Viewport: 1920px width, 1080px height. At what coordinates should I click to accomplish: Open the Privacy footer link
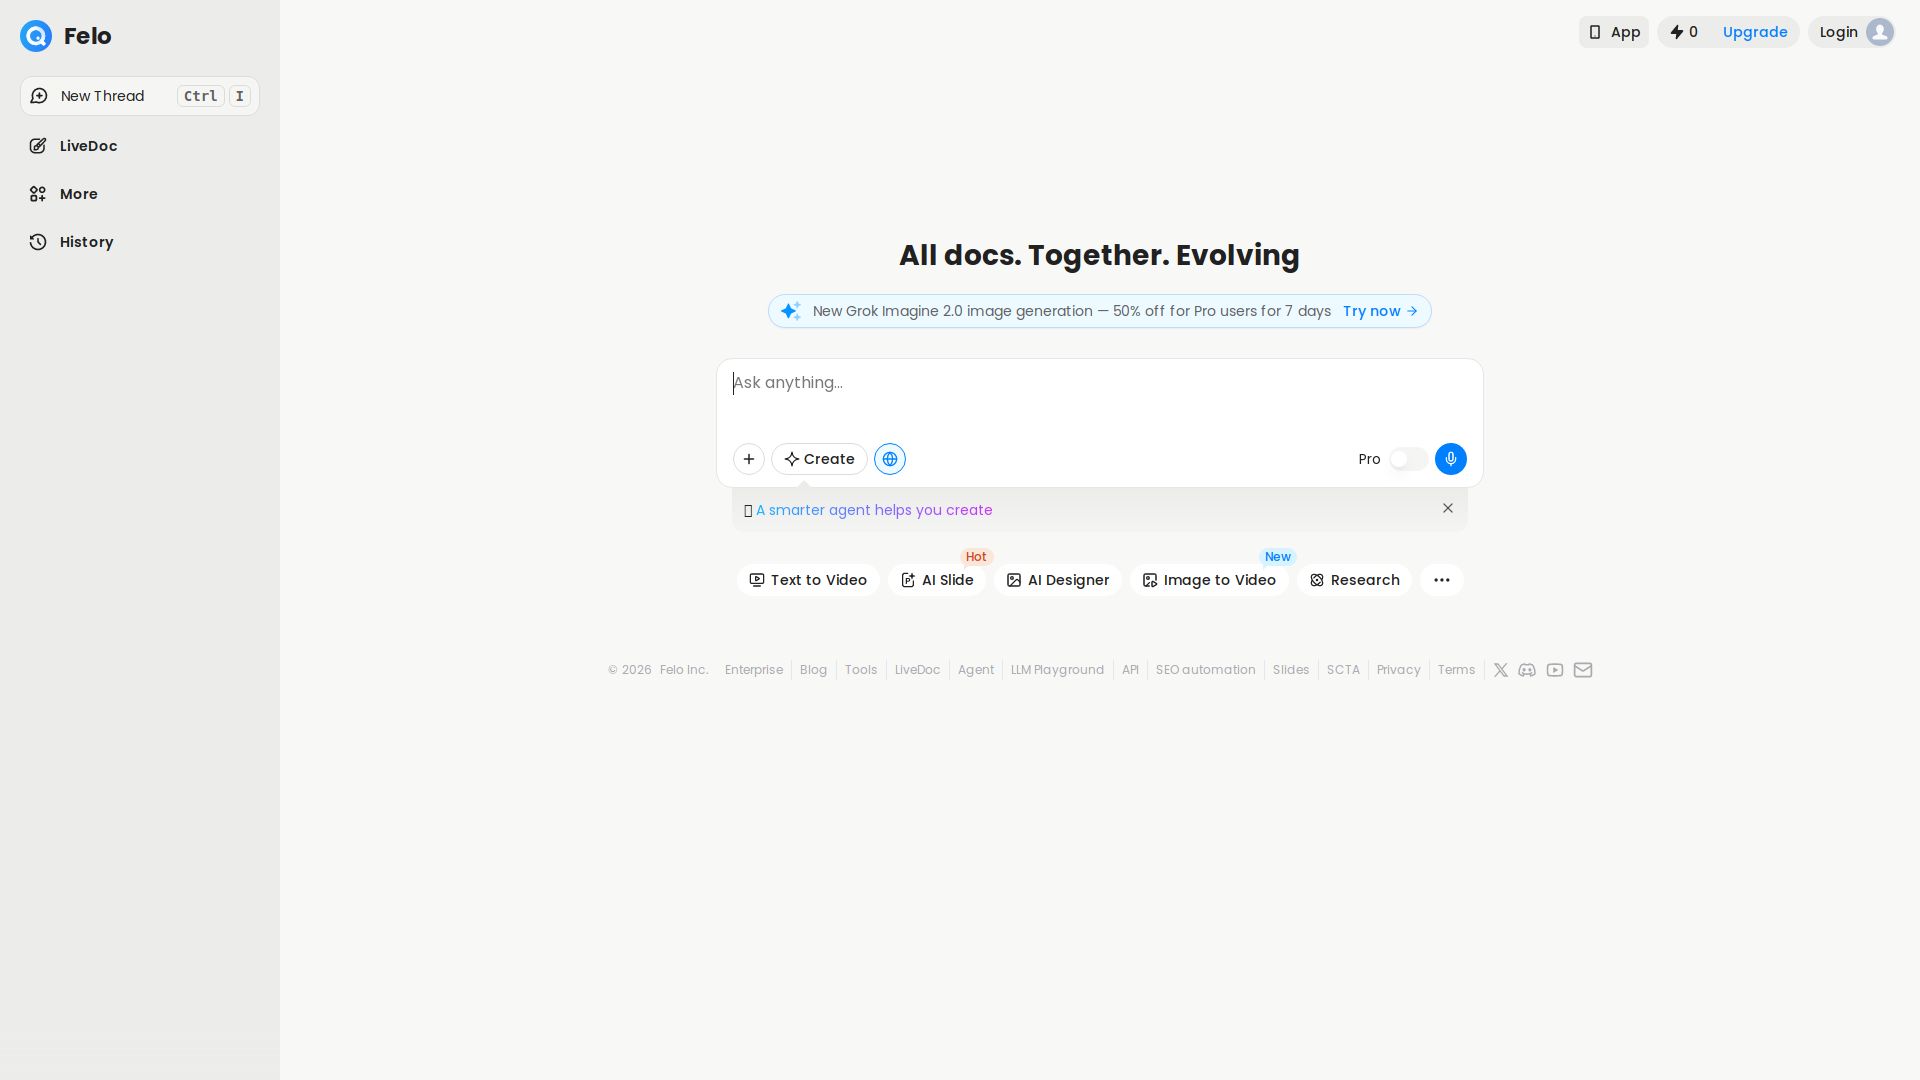1398,670
